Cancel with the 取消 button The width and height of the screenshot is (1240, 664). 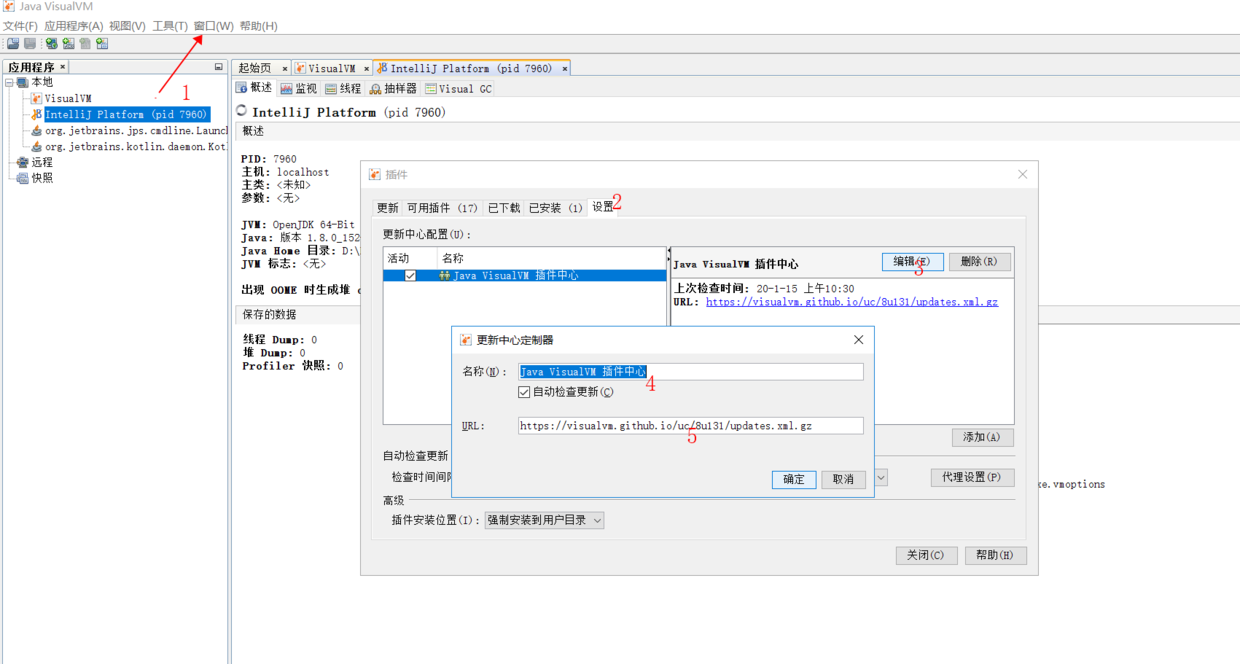[x=843, y=479]
